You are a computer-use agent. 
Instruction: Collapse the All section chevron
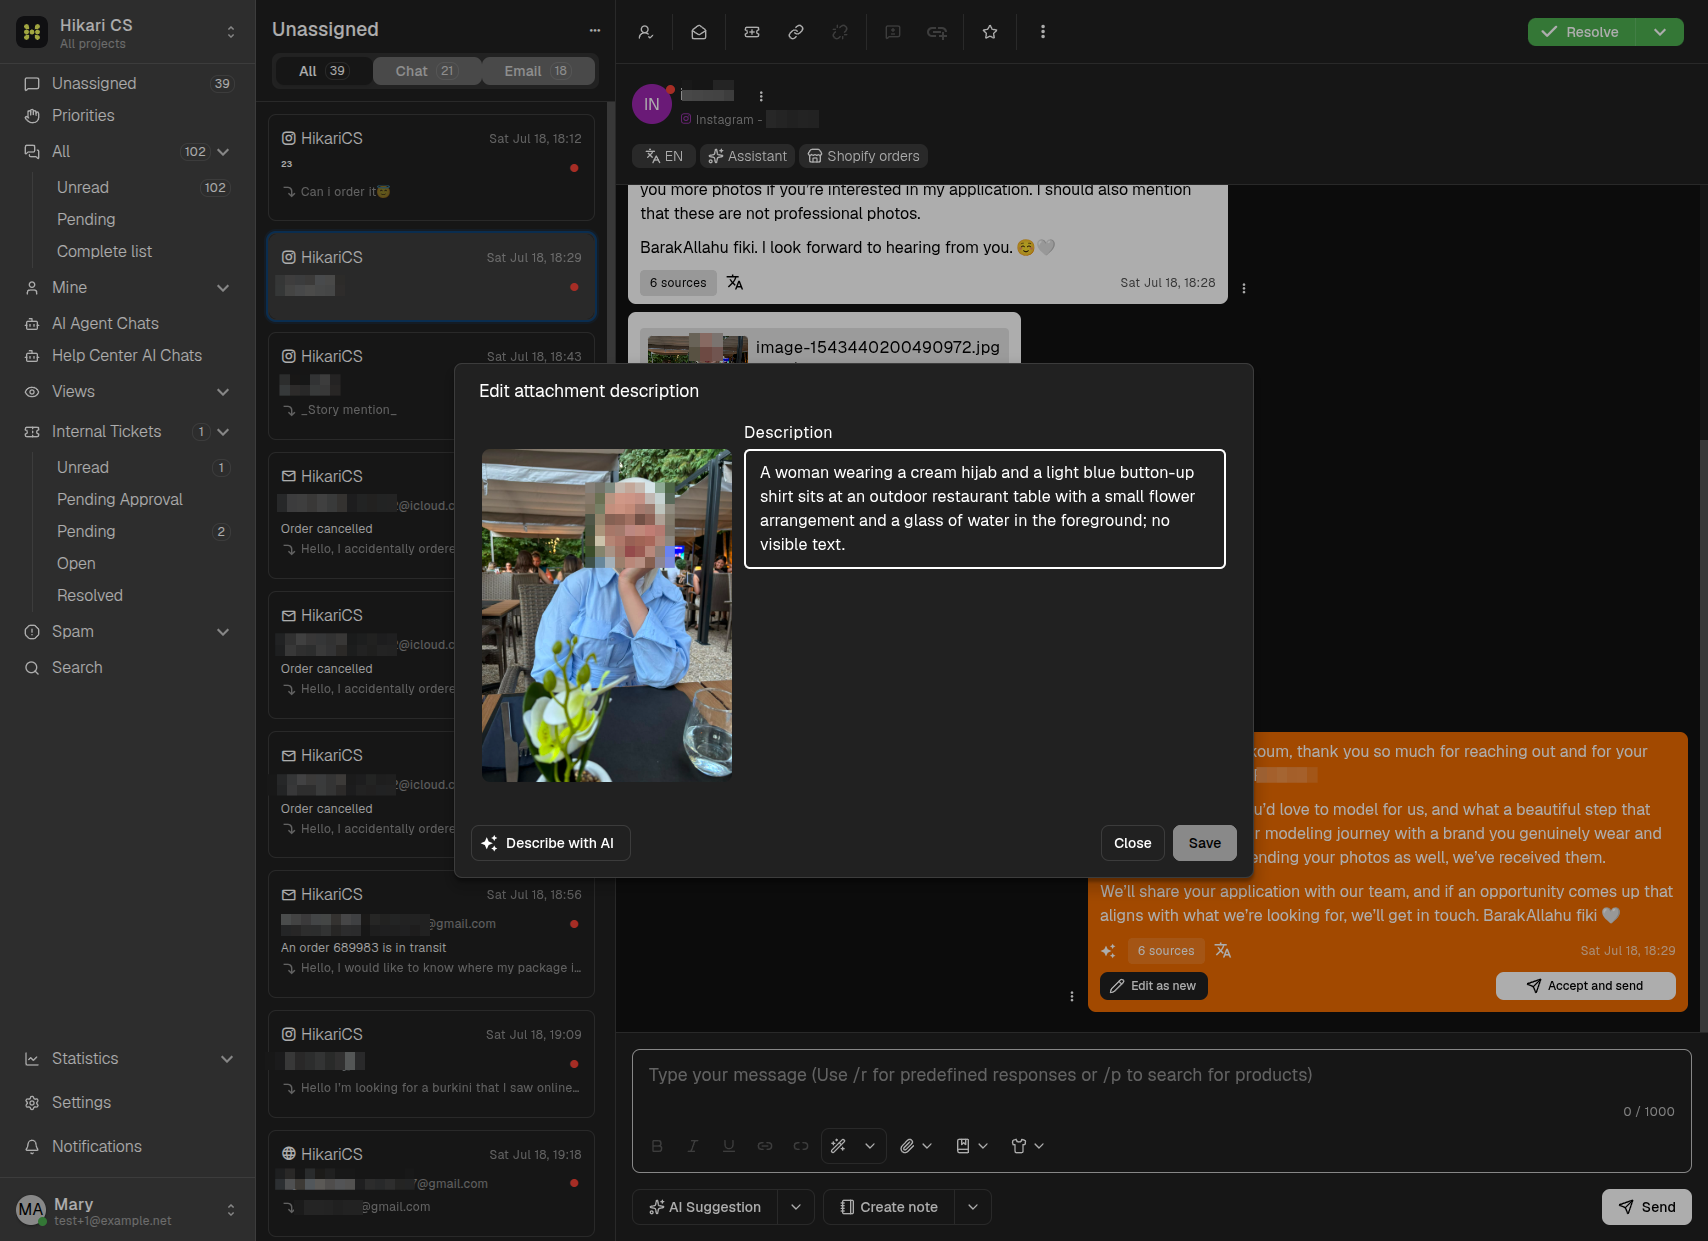pyautogui.click(x=223, y=152)
